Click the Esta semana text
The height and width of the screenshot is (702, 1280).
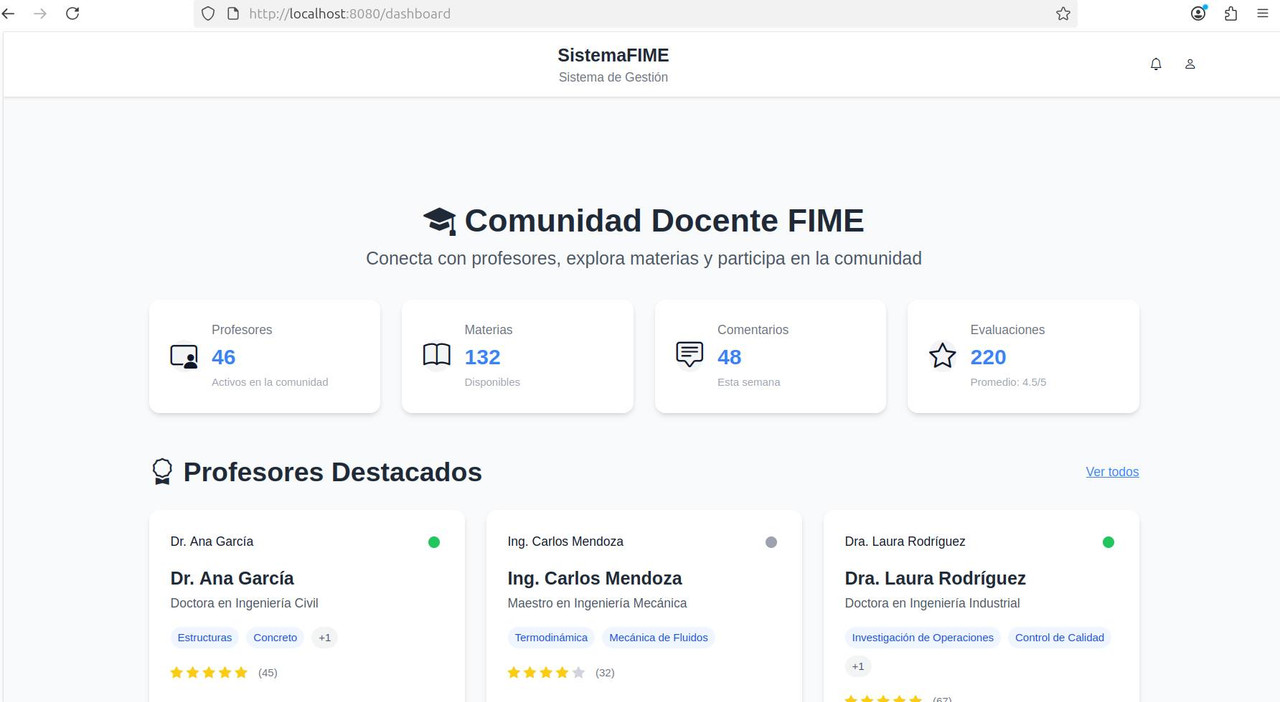pos(749,382)
